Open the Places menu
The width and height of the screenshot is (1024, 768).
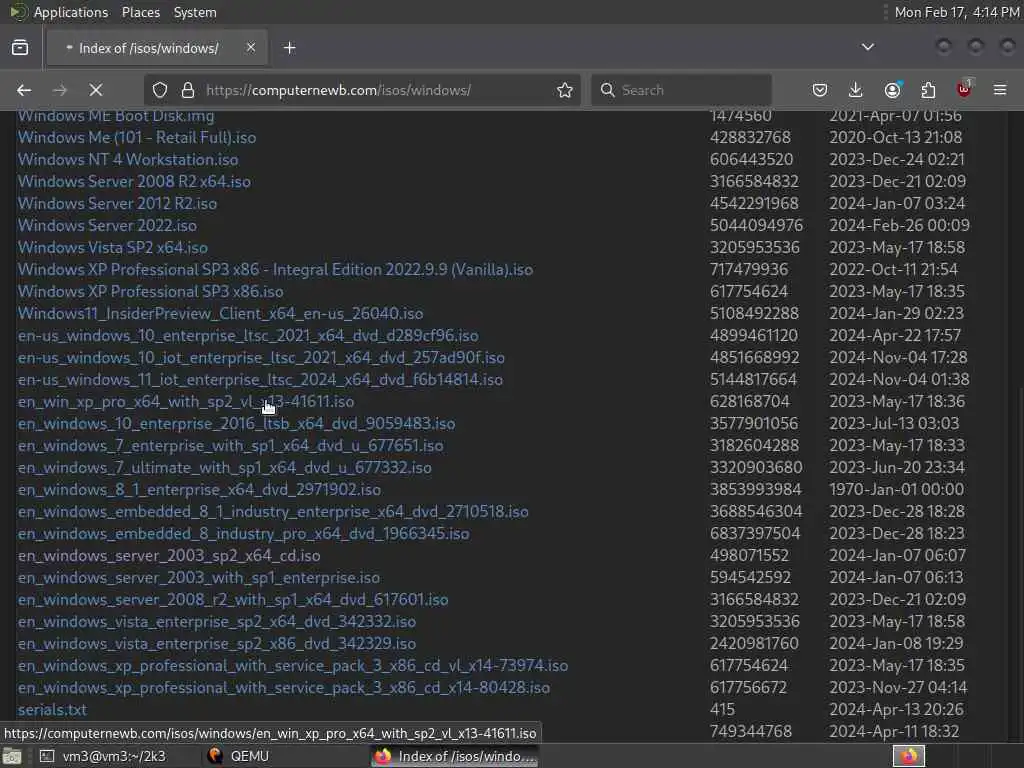[140, 12]
